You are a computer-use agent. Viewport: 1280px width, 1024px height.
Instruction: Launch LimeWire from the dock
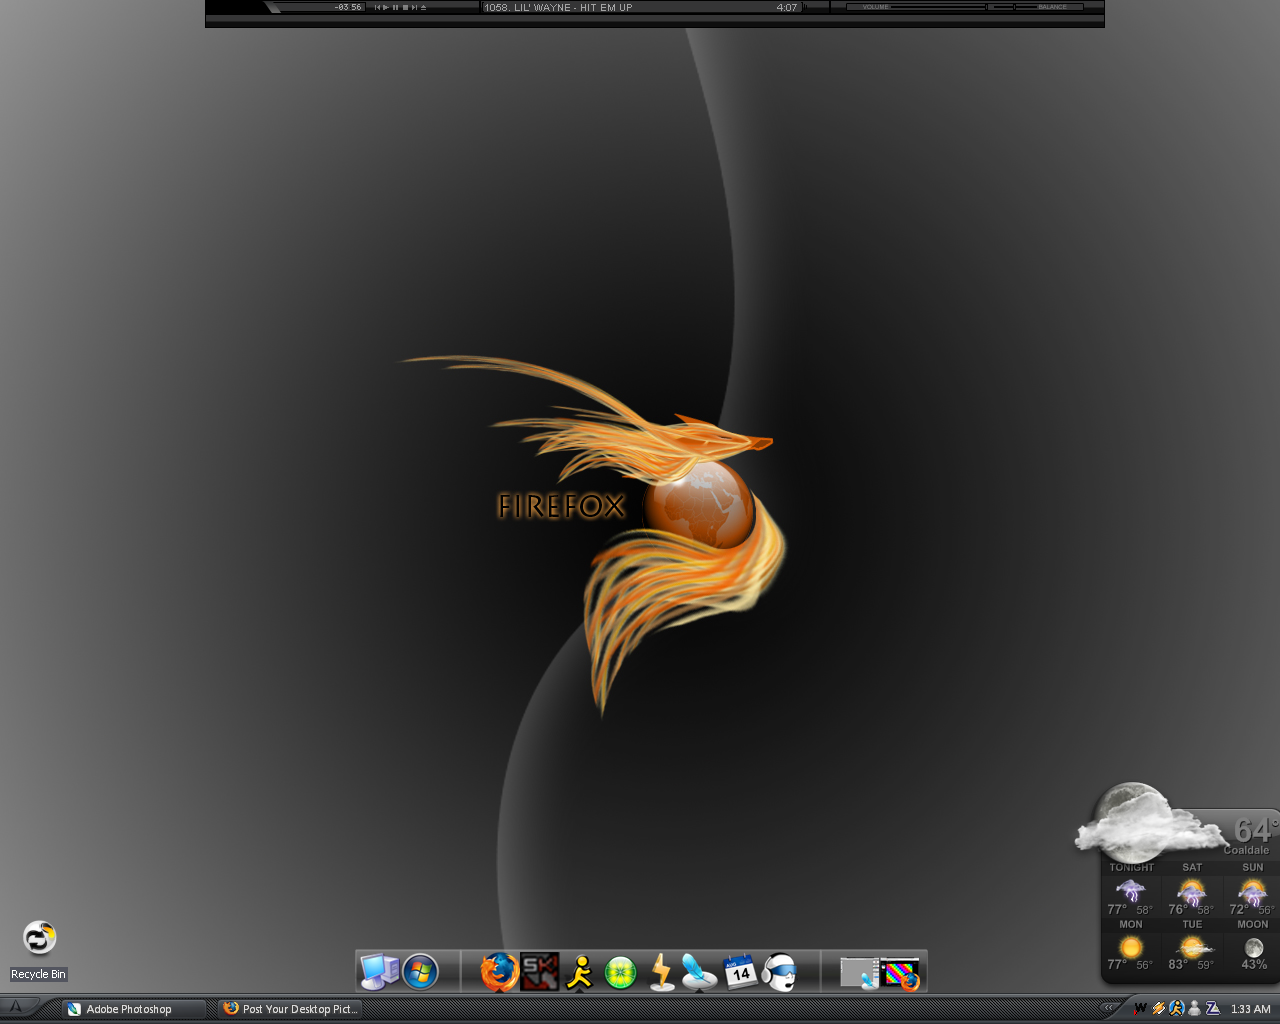(620, 972)
